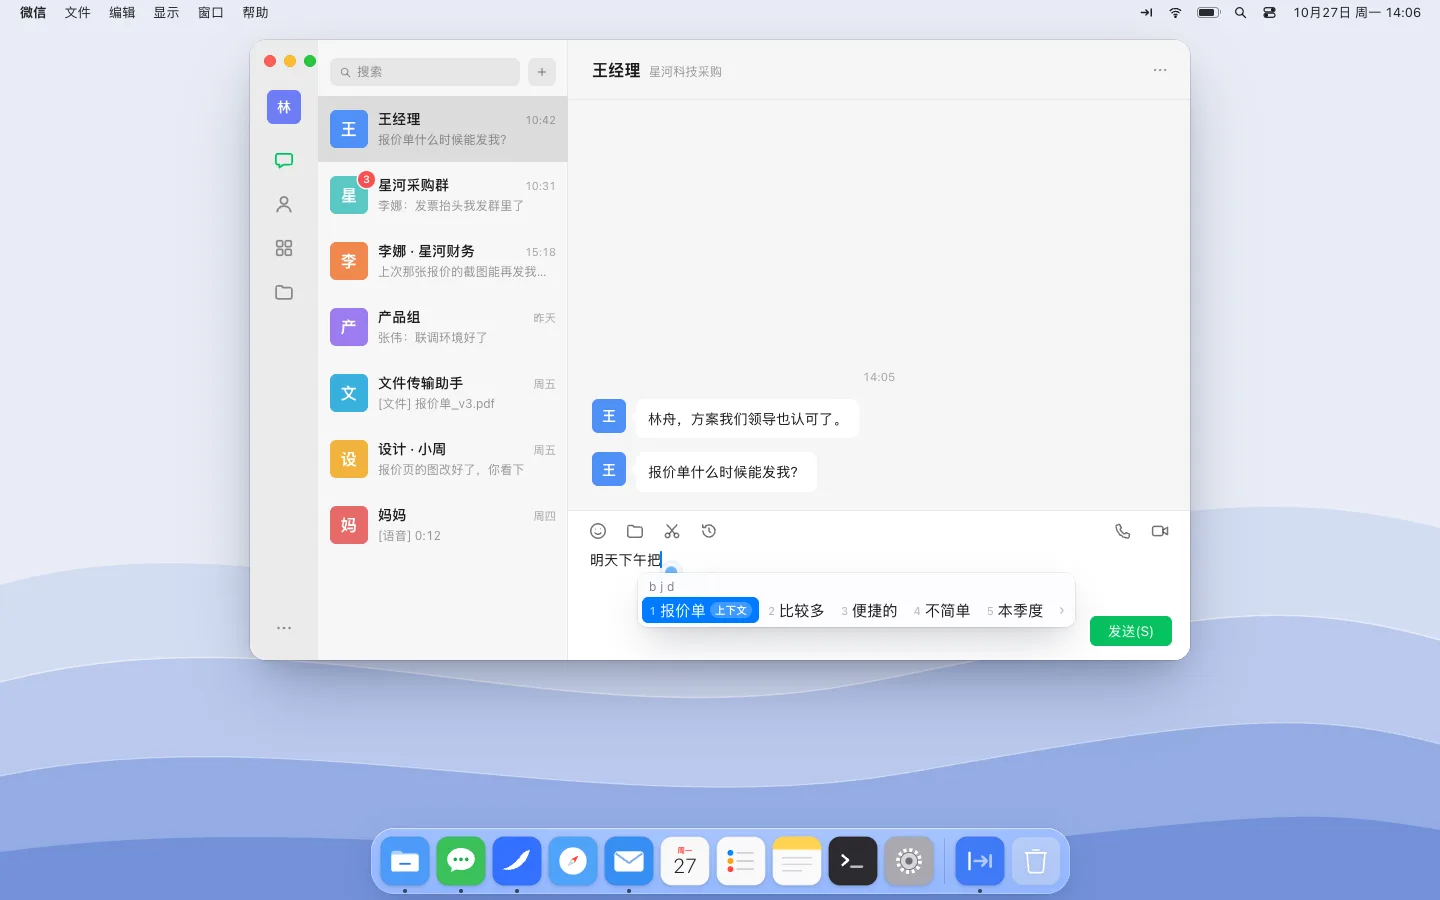Choose candidate 5 本季度
Screen dimensions: 1440x900
click(1015, 610)
